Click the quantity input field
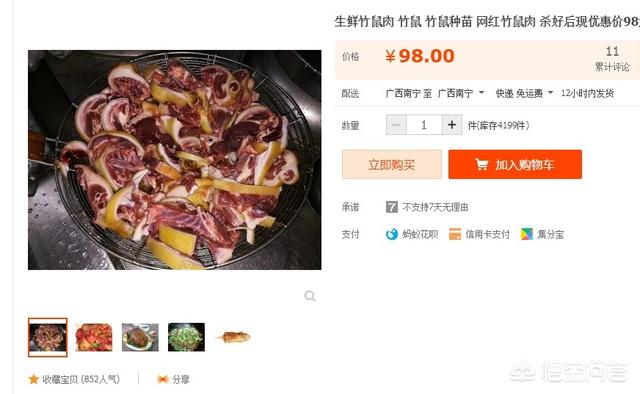640x394 pixels. [424, 125]
